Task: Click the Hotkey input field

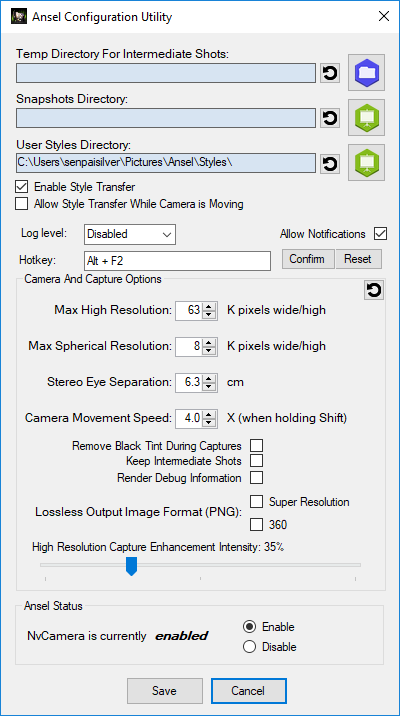Action: tap(177, 260)
